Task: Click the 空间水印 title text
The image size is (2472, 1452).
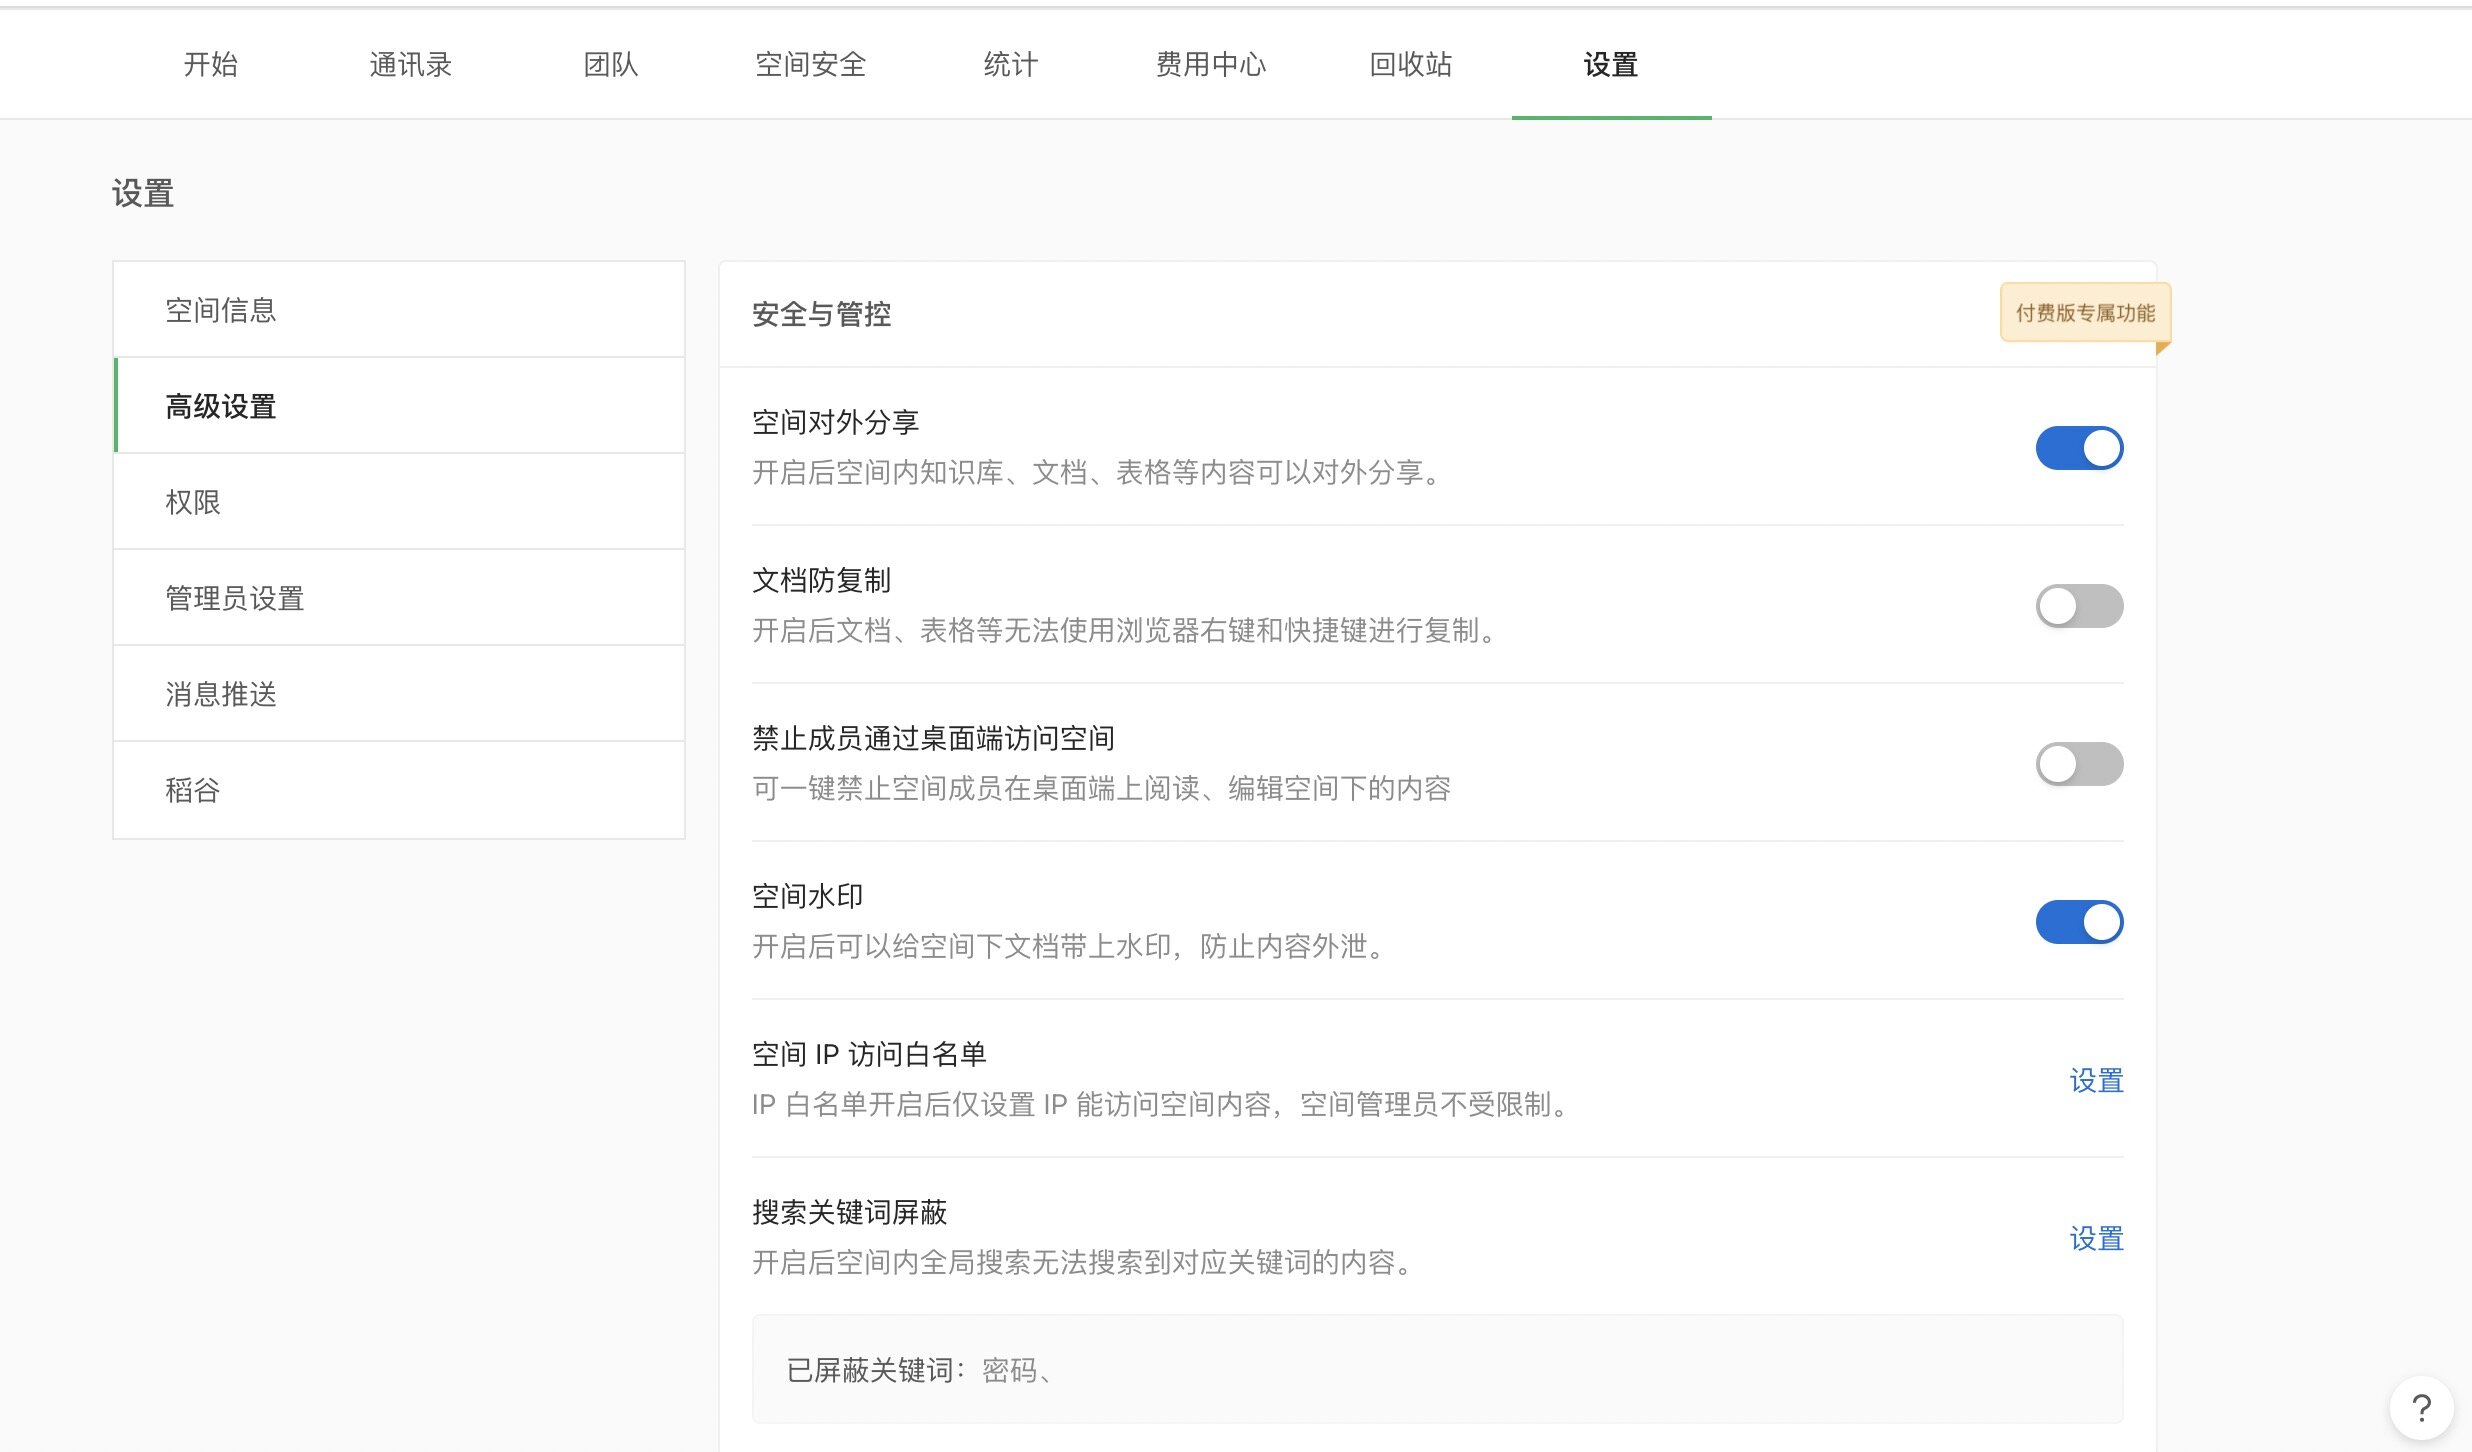Action: (807, 896)
